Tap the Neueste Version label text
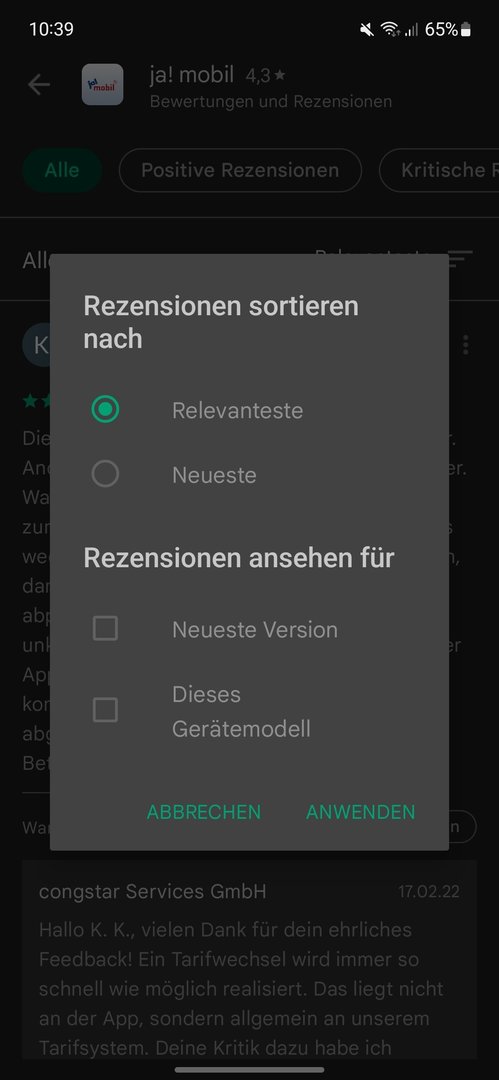This screenshot has width=499, height=1080. coord(255,630)
